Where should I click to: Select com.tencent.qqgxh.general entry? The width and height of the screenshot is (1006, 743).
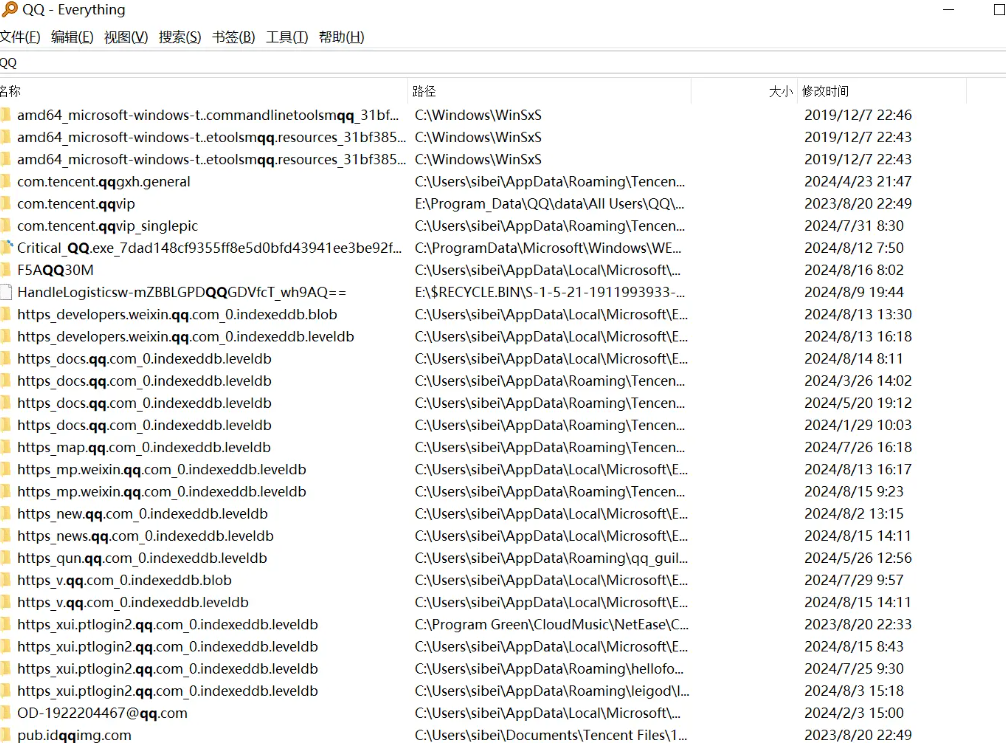104,182
